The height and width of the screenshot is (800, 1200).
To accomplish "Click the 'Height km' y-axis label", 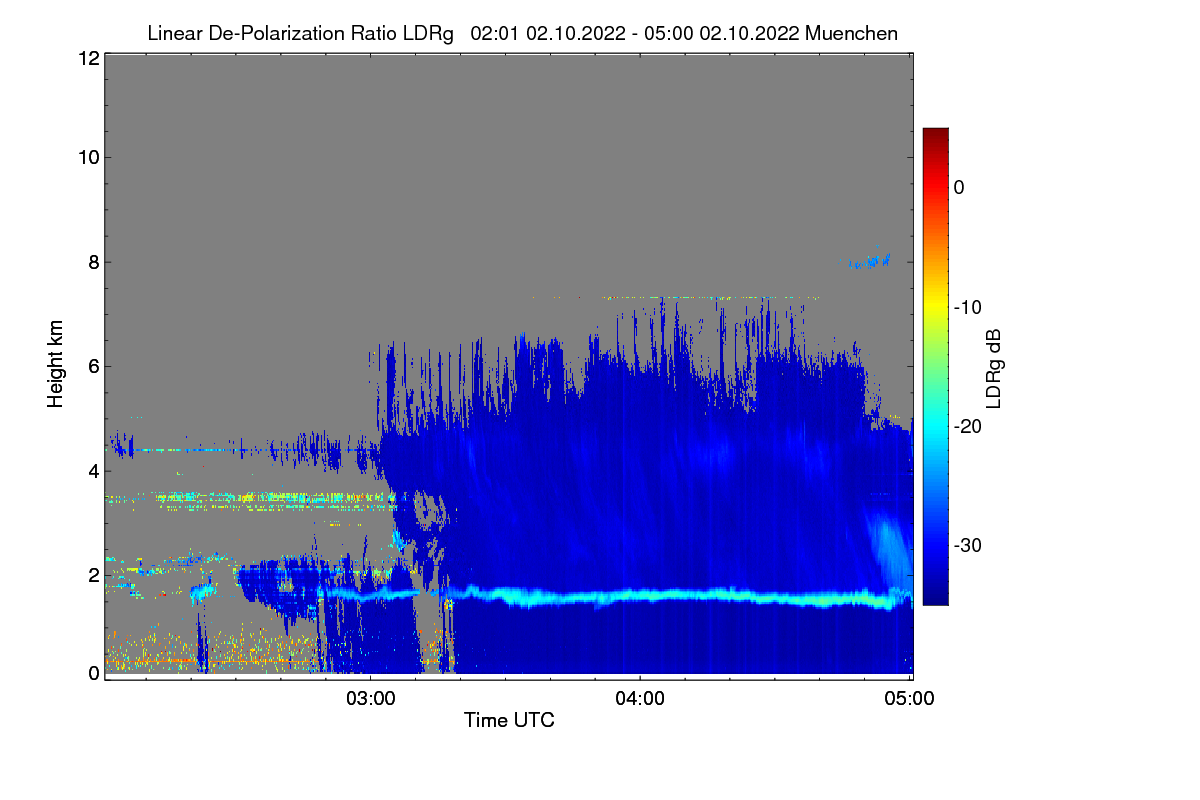I will pos(56,365).
